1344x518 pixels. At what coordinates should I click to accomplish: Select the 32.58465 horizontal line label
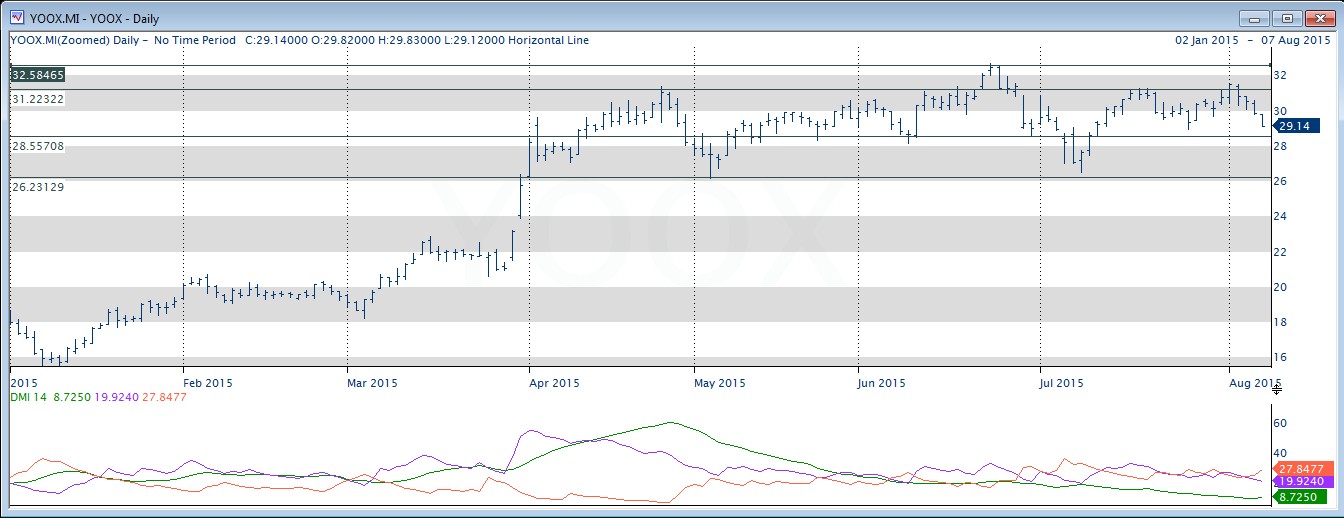point(38,75)
